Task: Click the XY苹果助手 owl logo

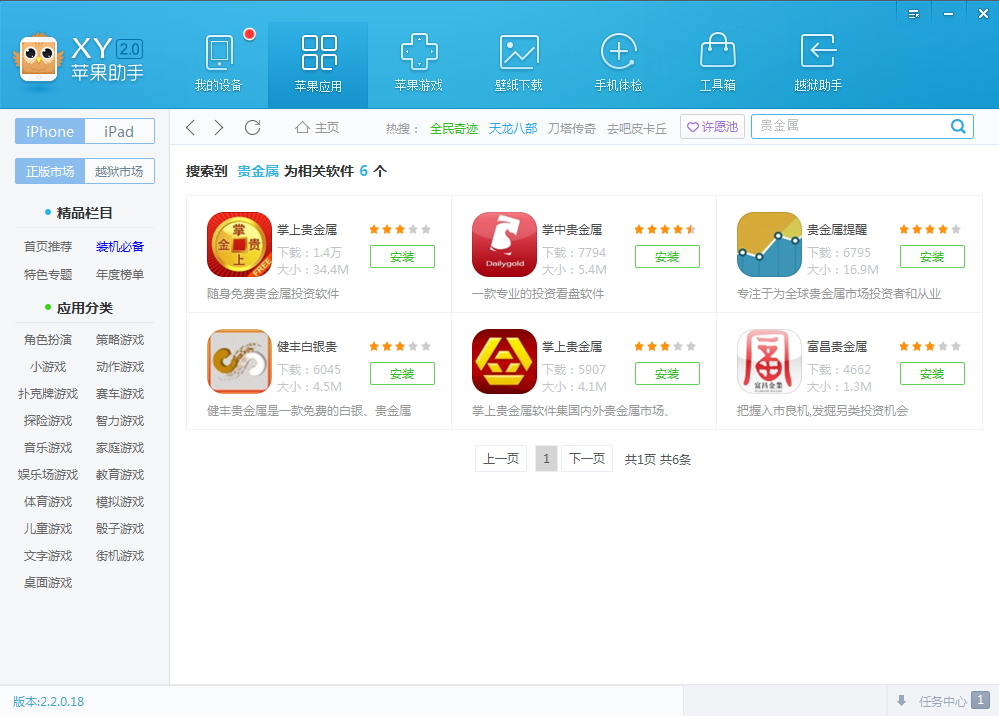Action: (39, 58)
